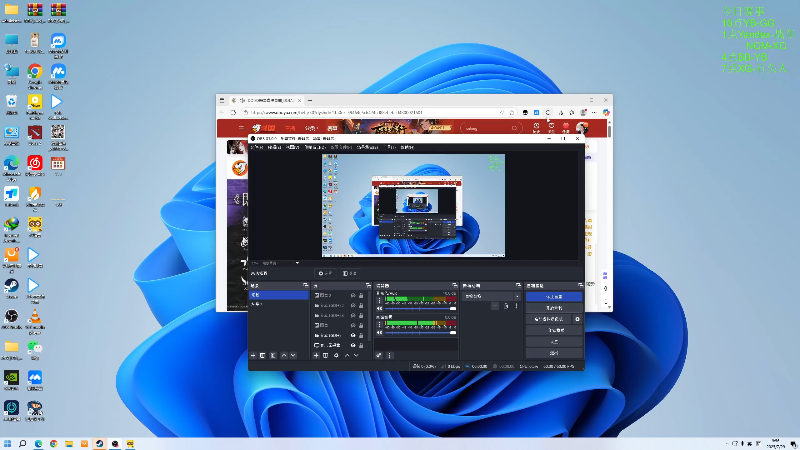800x450 pixels.
Task: Move selected source down with the down arrow
Action: click(356, 356)
